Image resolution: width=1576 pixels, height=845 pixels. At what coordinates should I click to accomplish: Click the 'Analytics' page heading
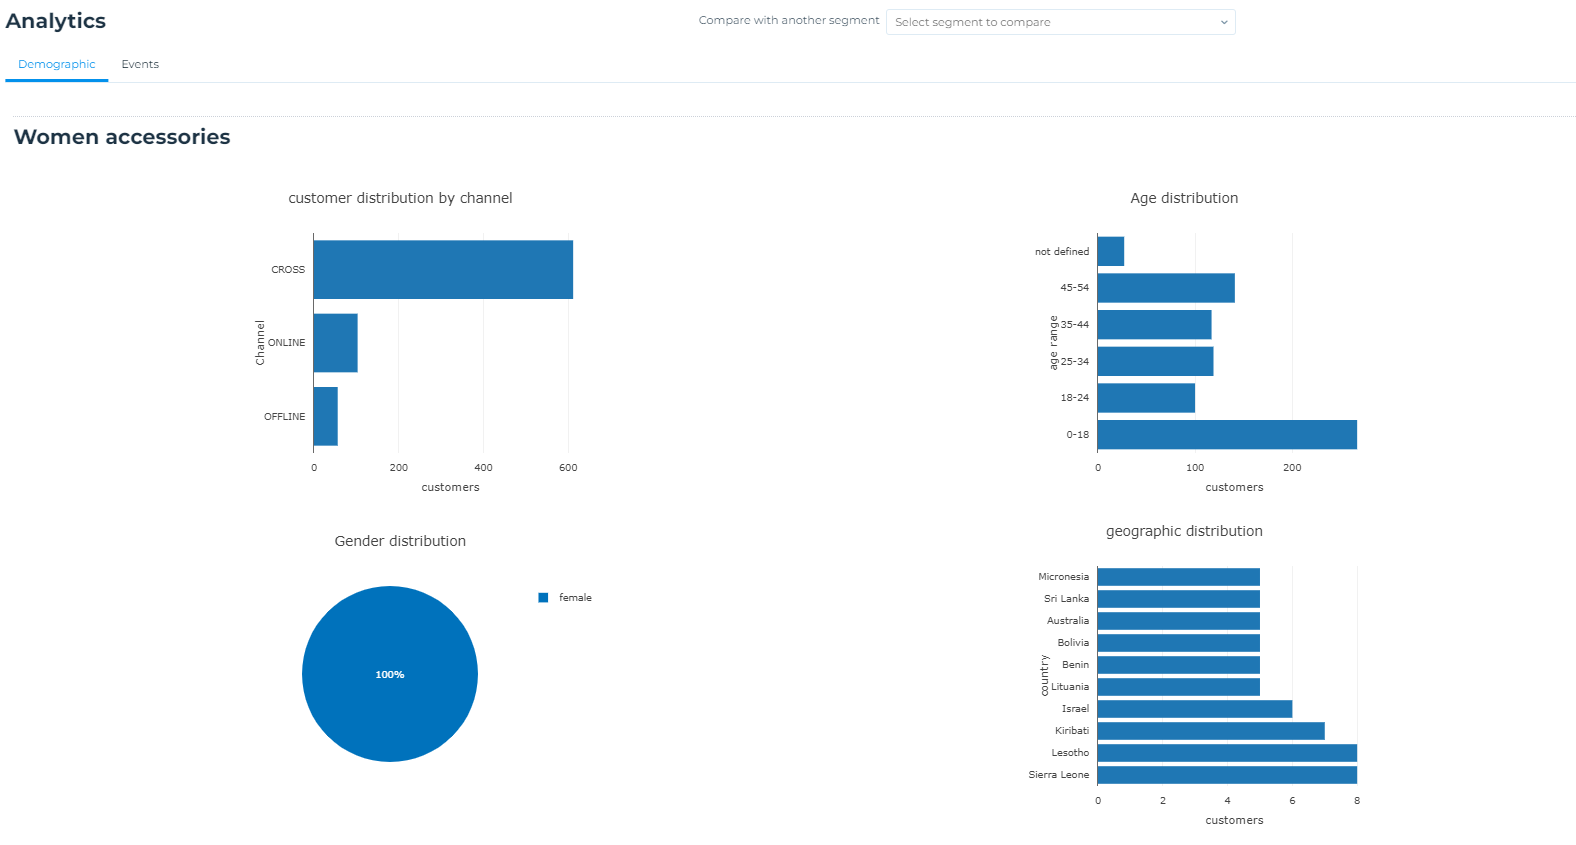tap(56, 21)
